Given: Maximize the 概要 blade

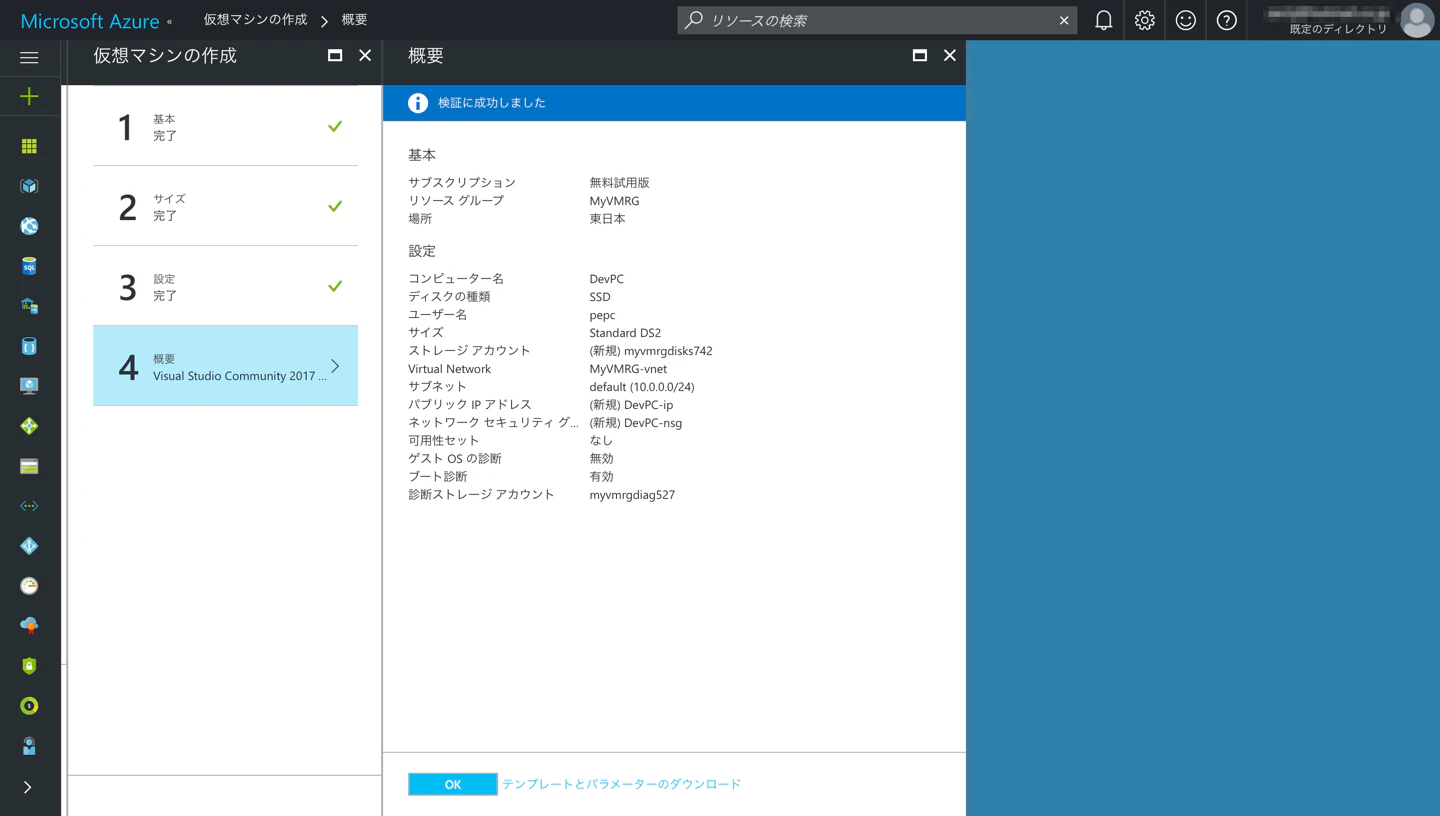Looking at the screenshot, I should point(920,55).
